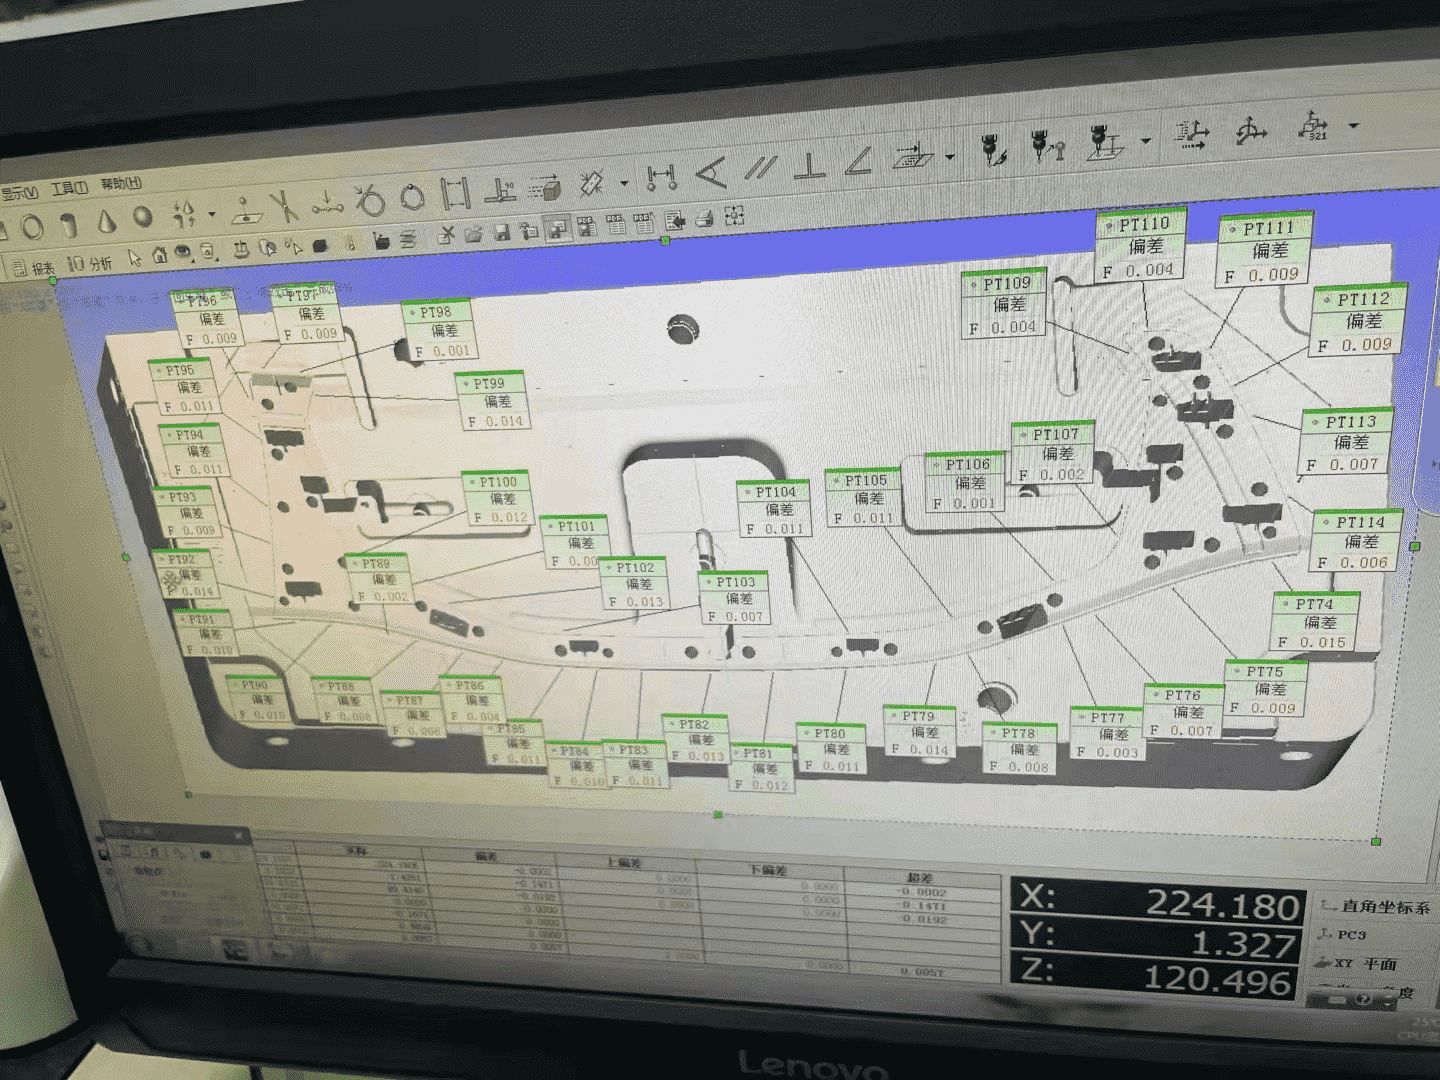The width and height of the screenshot is (1440, 1080).
Task: Select the angle measurement tool
Action: [x=711, y=173]
